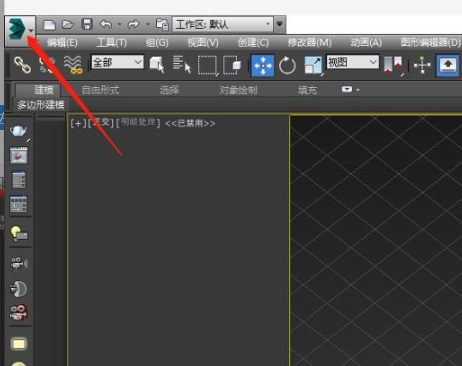Toggle the Keyboard Shortcut Override button
Image resolution: width=462 pixels, height=366 pixels.
point(448,65)
